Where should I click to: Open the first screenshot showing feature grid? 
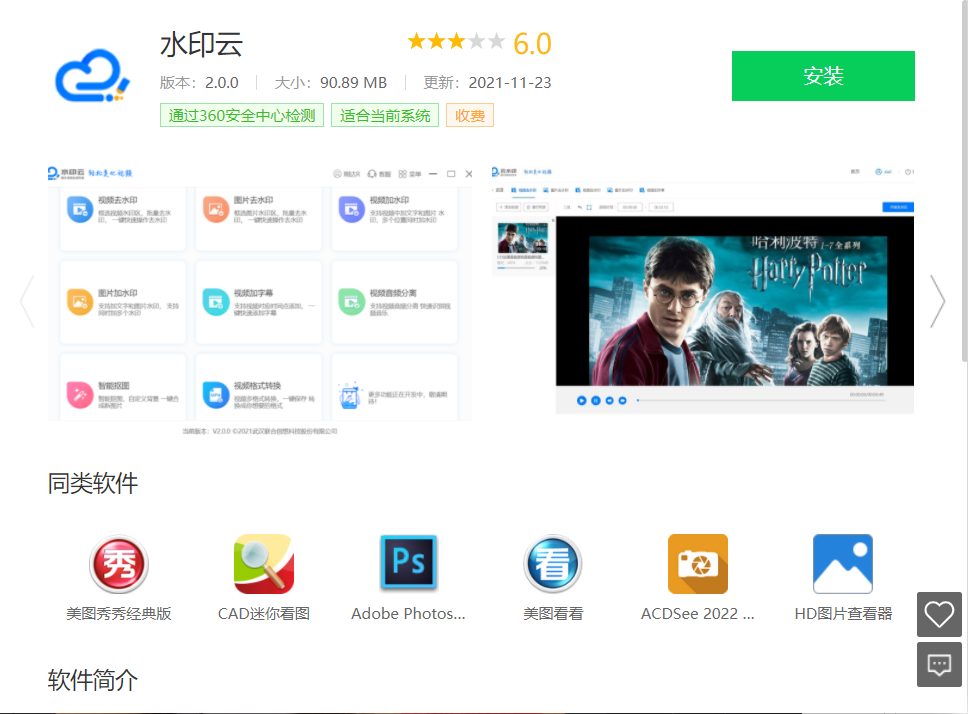[x=260, y=301]
